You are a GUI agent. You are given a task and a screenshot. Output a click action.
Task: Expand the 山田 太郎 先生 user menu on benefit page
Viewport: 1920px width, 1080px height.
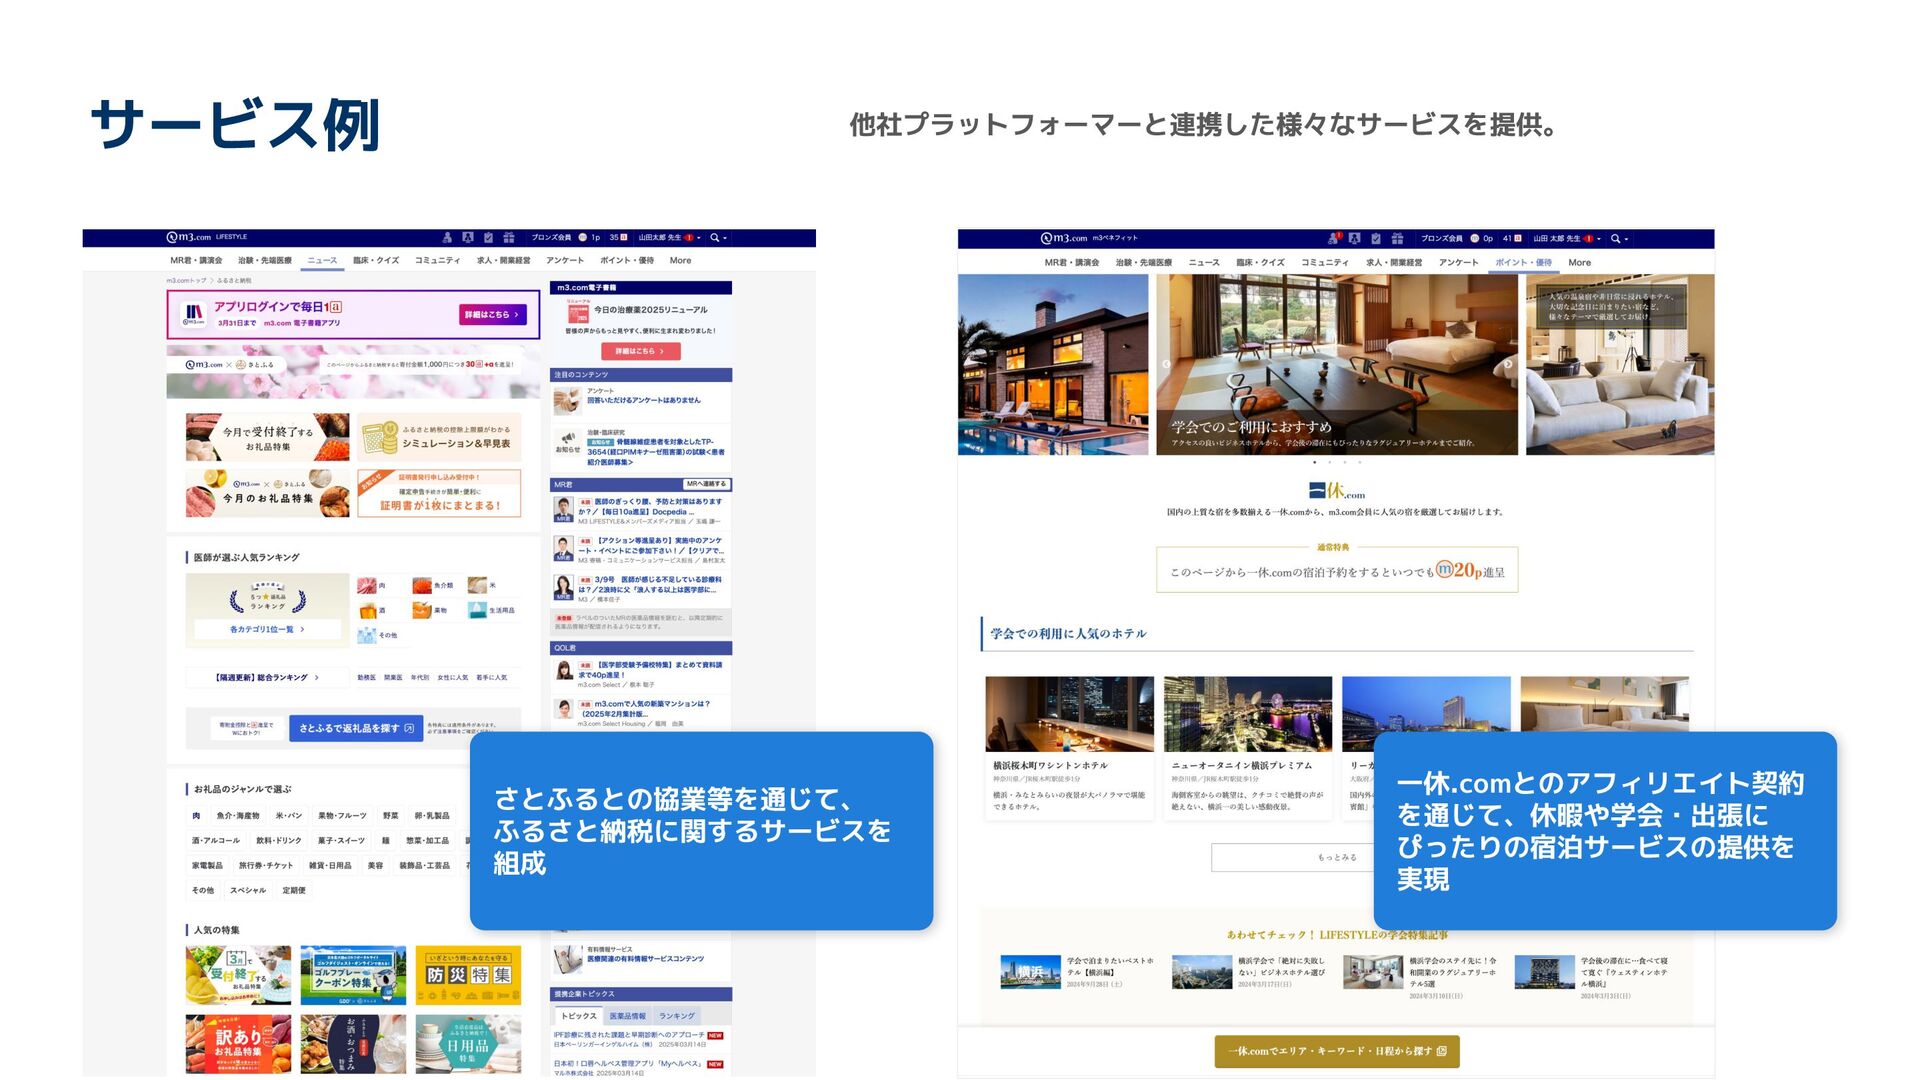[x=1567, y=239]
